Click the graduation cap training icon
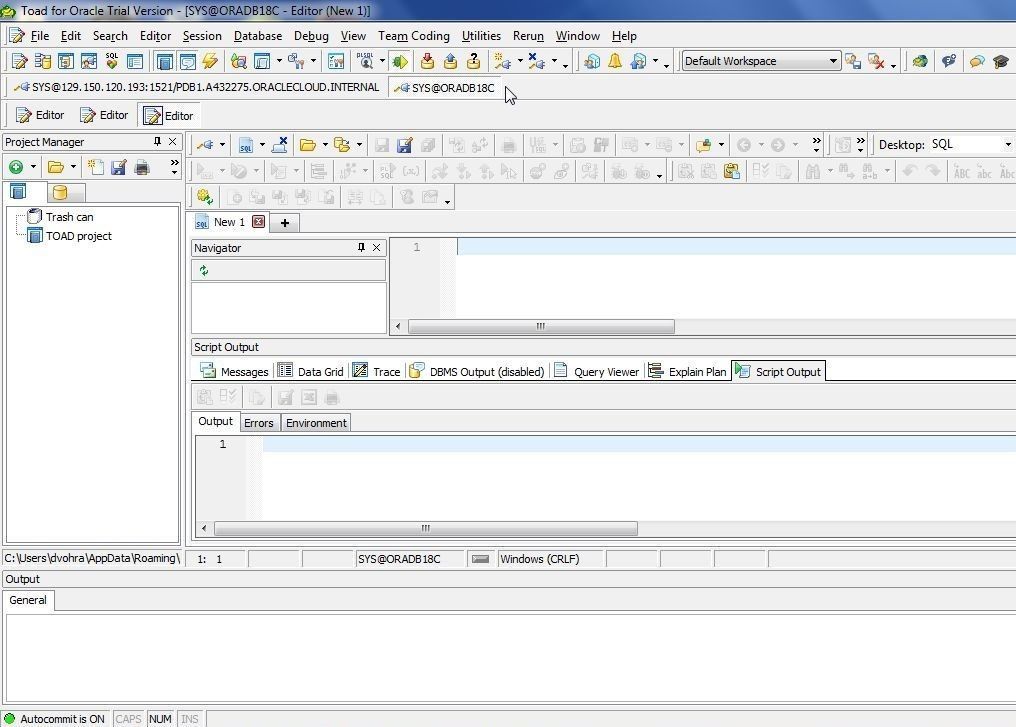Image resolution: width=1016 pixels, height=727 pixels. click(1000, 62)
